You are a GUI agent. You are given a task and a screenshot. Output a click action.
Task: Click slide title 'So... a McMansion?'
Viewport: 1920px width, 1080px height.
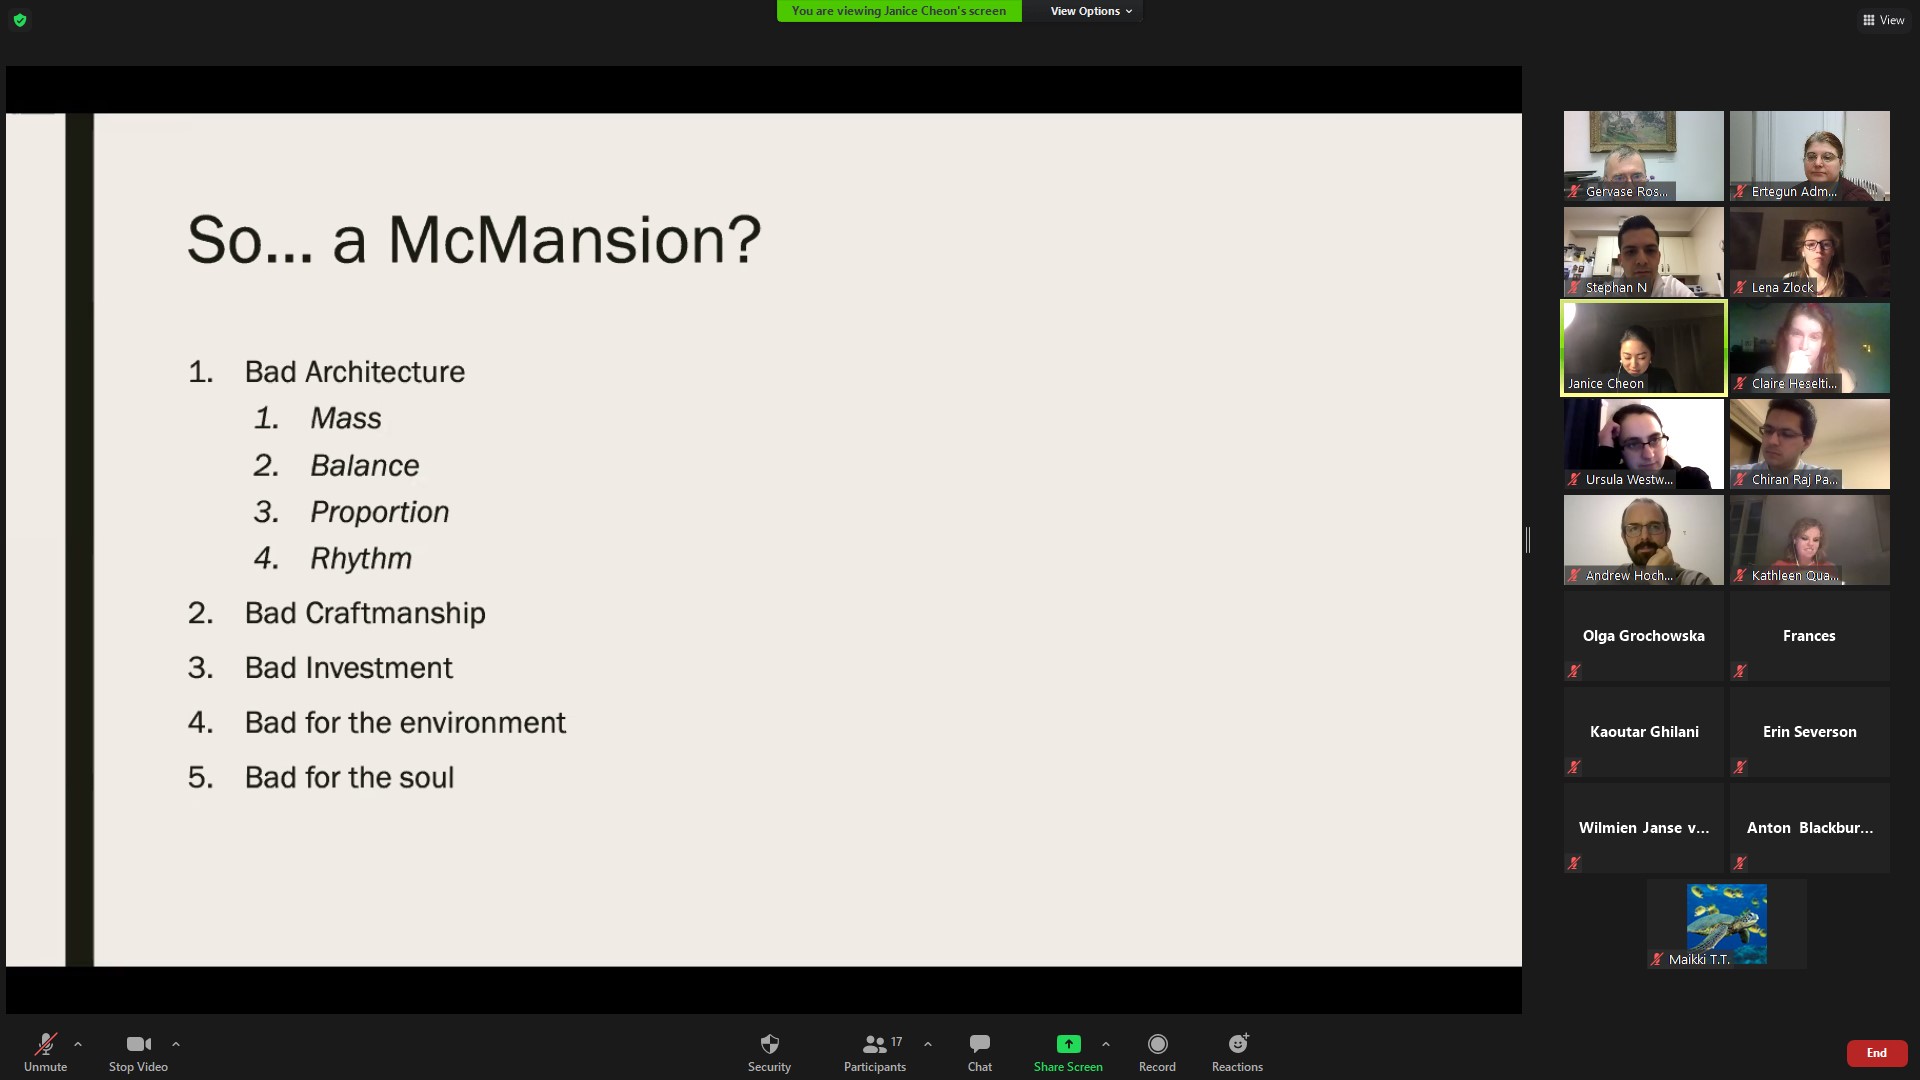474,240
